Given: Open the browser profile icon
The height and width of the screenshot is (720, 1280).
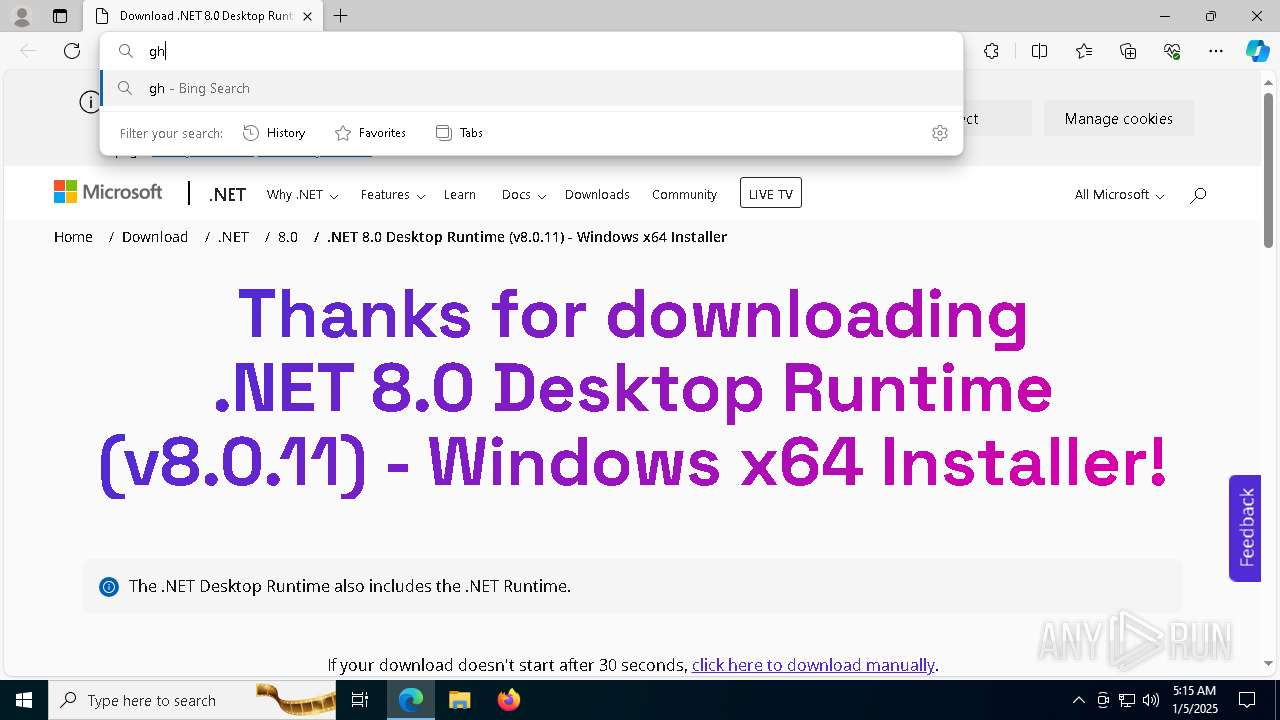Looking at the screenshot, I should click(21, 16).
